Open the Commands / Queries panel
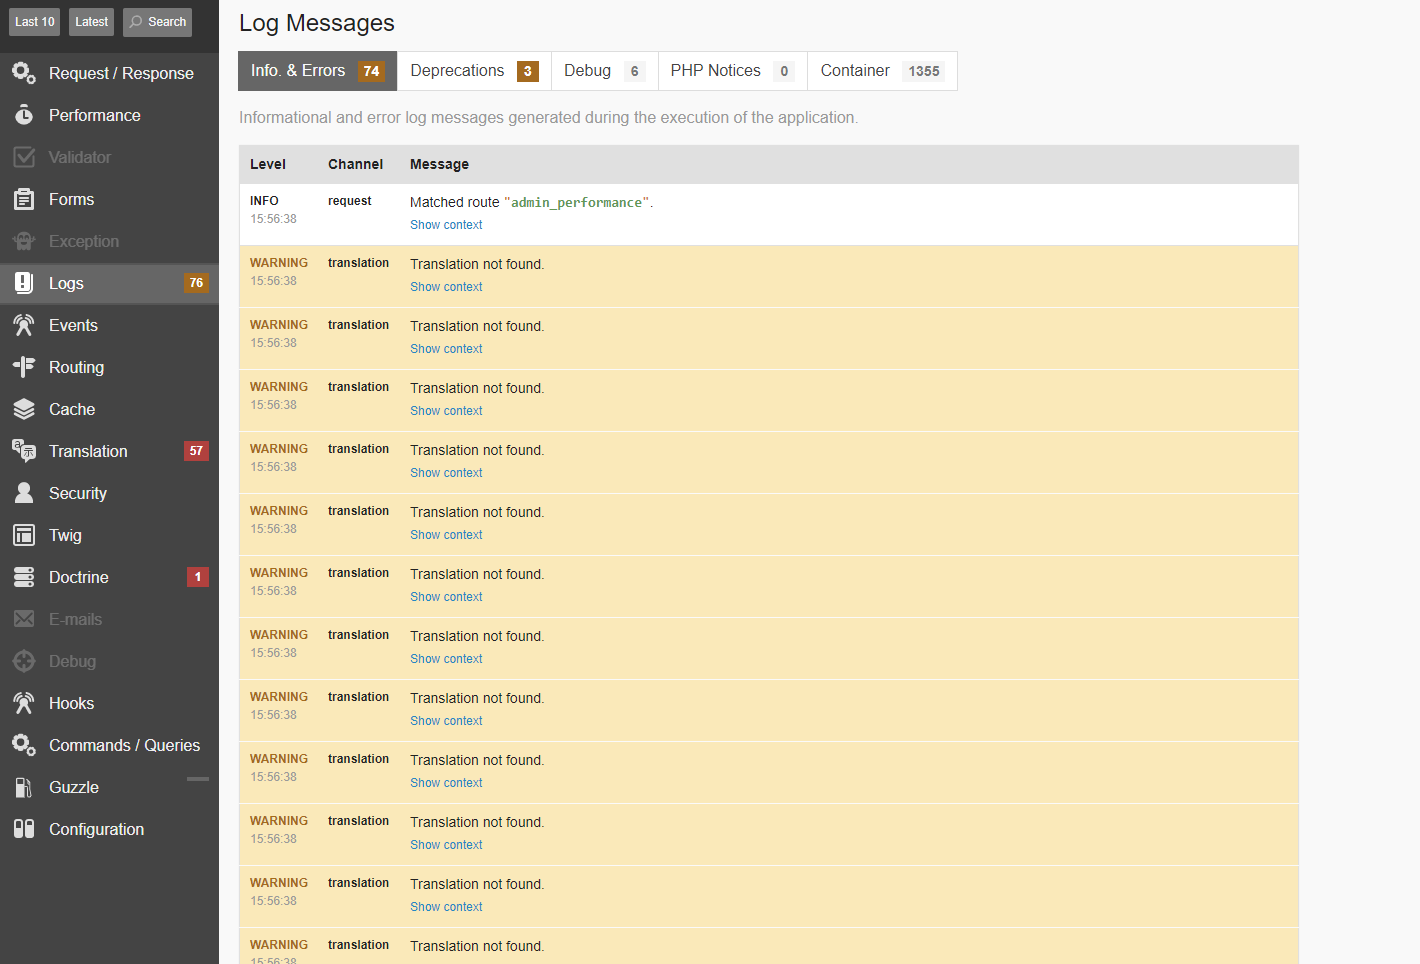The width and height of the screenshot is (1420, 964). pyautogui.click(x=109, y=745)
